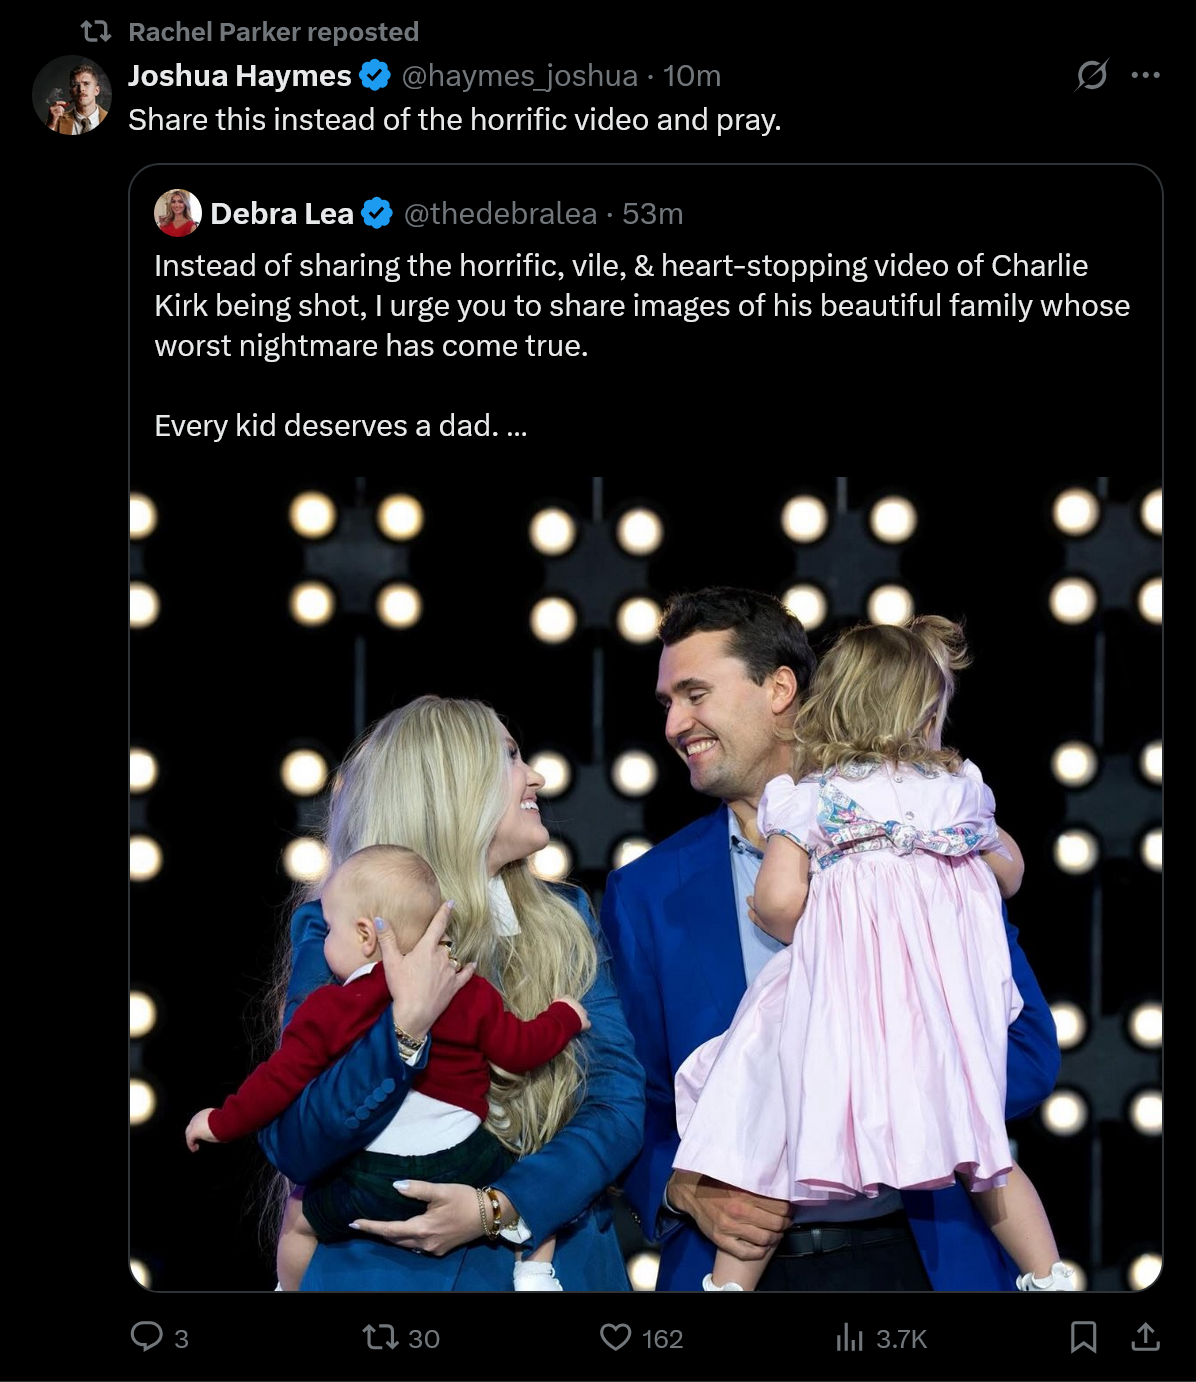Open the three-dot more options menu
The height and width of the screenshot is (1382, 1196).
[1145, 75]
